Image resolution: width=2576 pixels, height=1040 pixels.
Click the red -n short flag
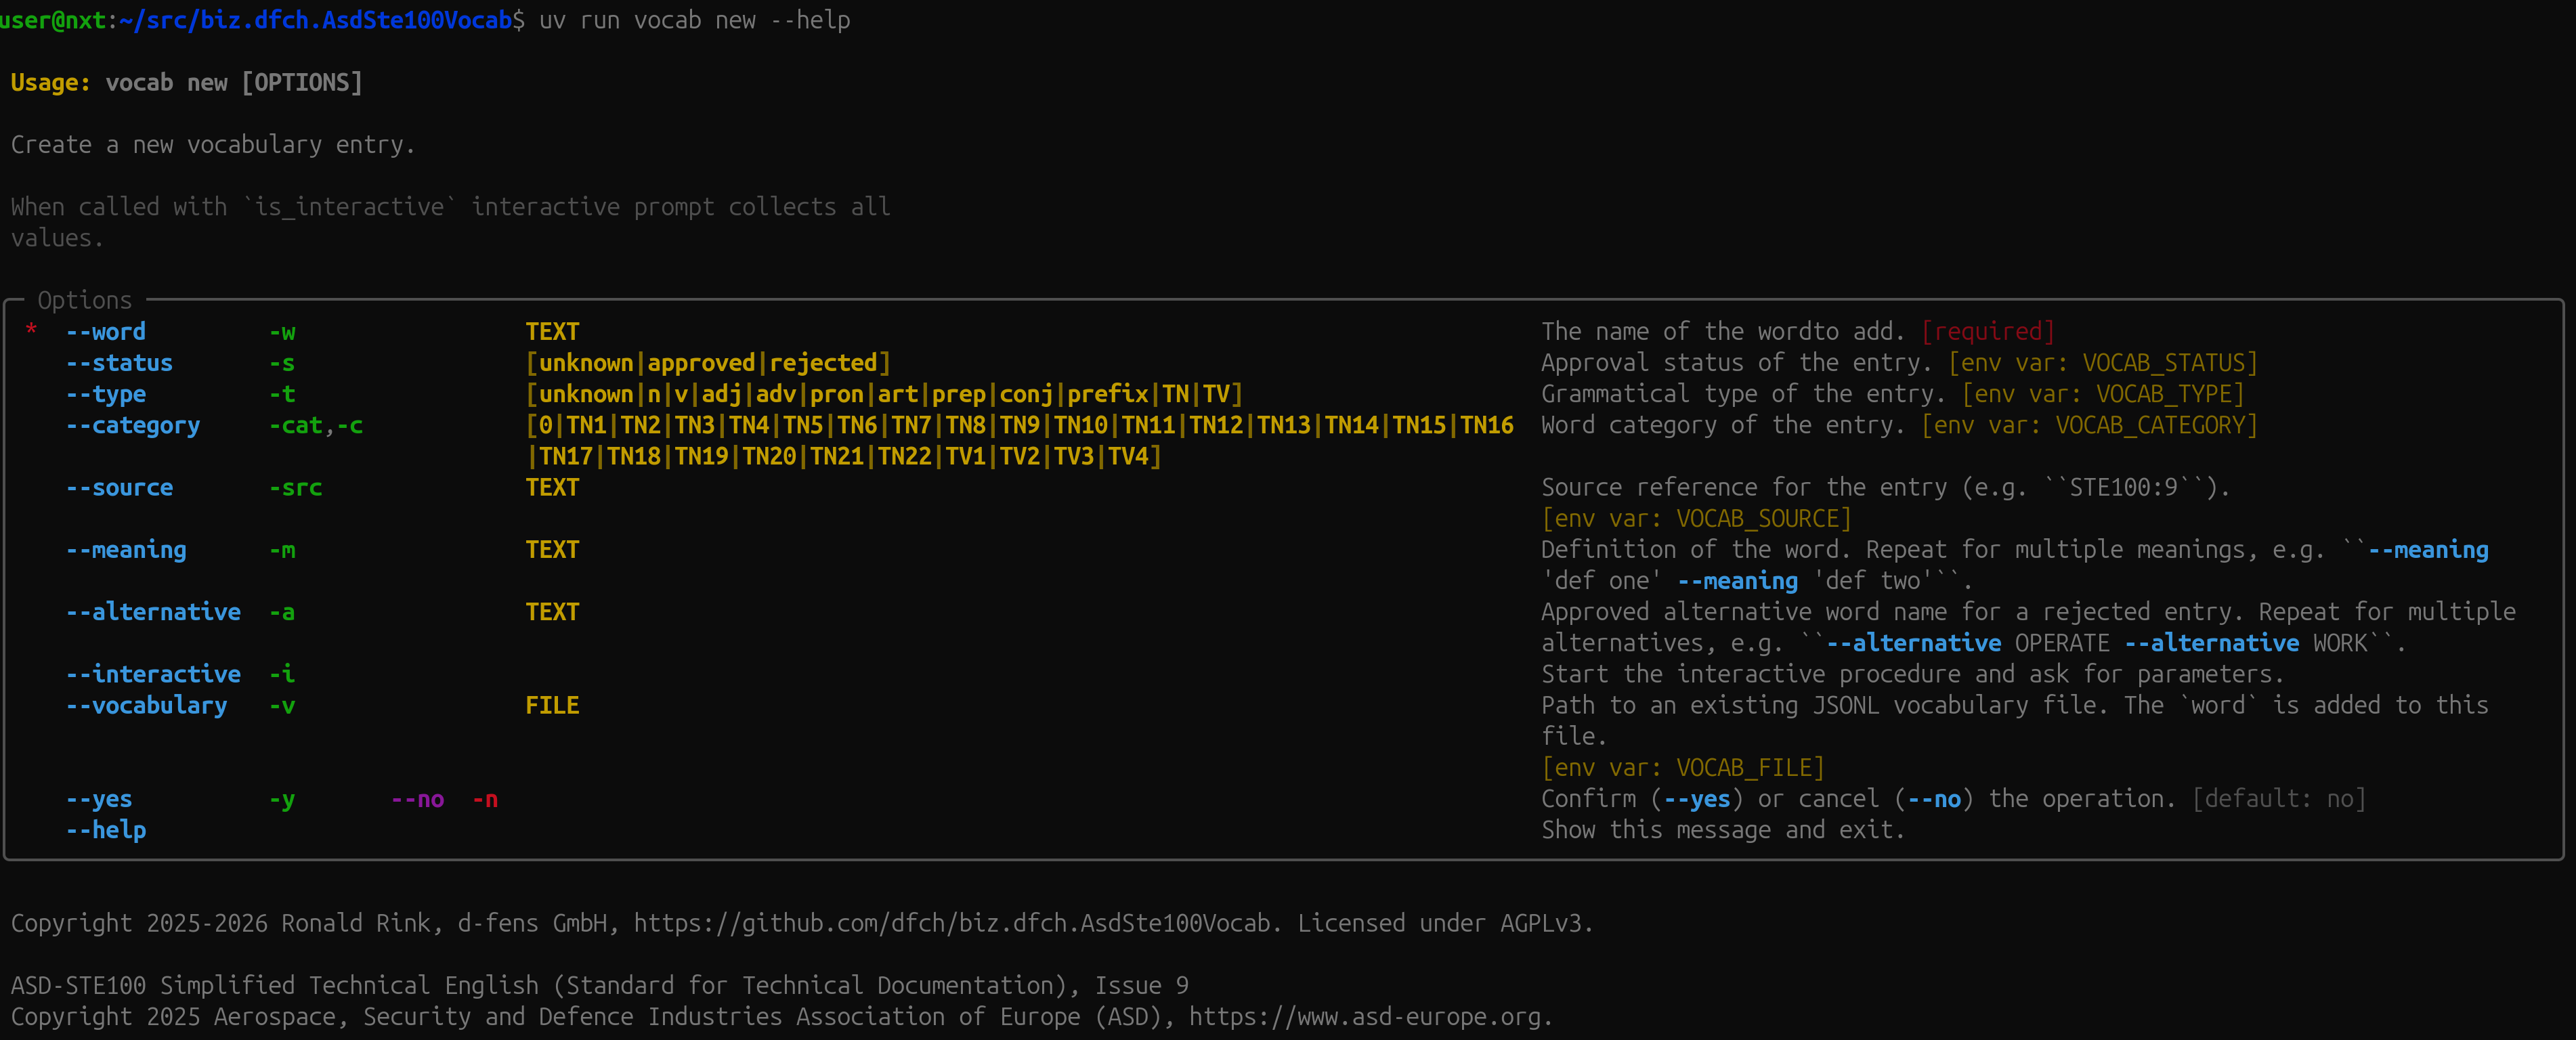click(x=485, y=799)
